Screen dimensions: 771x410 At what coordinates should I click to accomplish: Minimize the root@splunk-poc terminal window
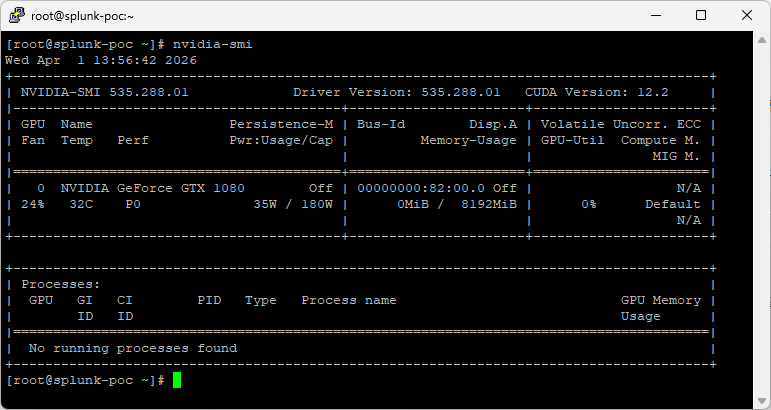pos(656,15)
